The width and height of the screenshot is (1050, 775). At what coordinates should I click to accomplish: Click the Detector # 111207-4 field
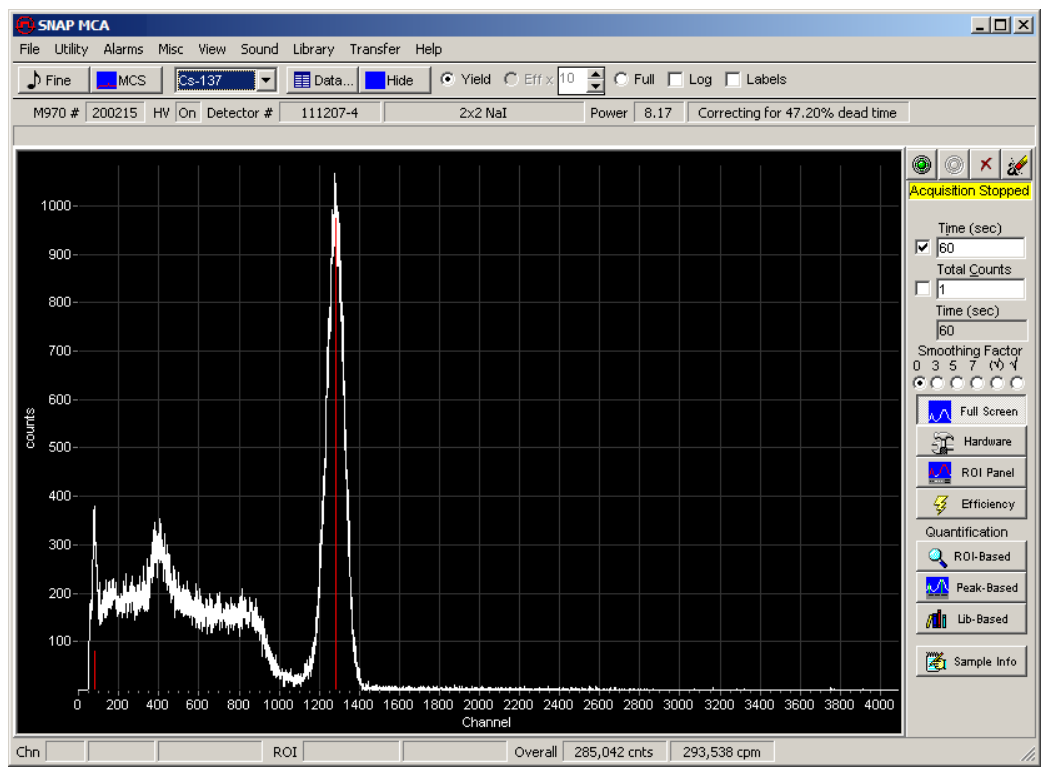point(329,113)
